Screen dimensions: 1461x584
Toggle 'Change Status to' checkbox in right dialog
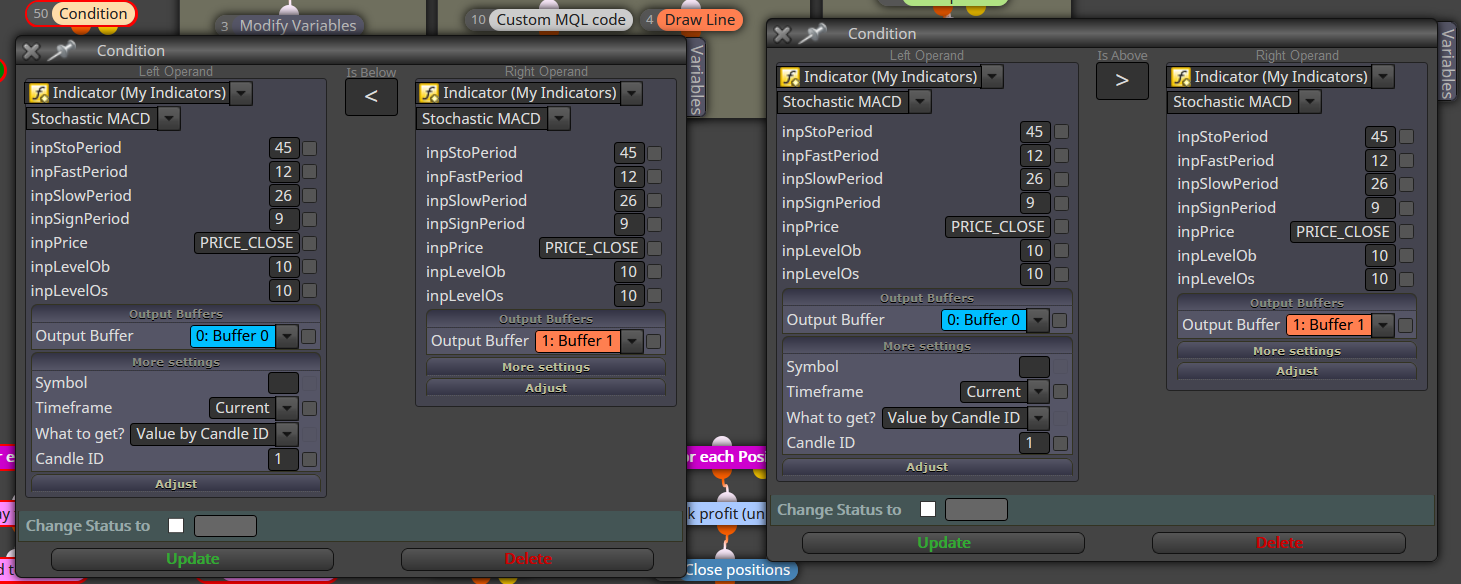(x=928, y=509)
